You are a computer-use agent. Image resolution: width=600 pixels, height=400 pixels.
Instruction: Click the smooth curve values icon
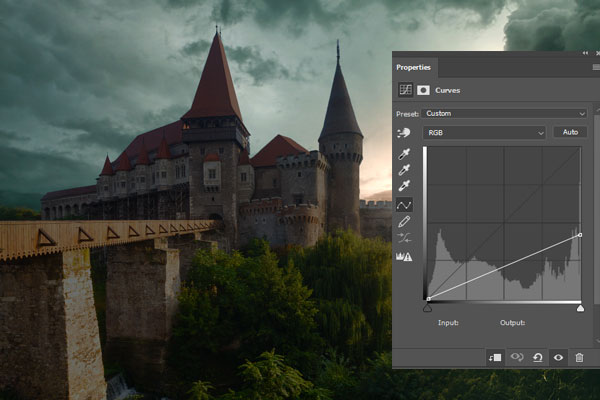pos(404,238)
